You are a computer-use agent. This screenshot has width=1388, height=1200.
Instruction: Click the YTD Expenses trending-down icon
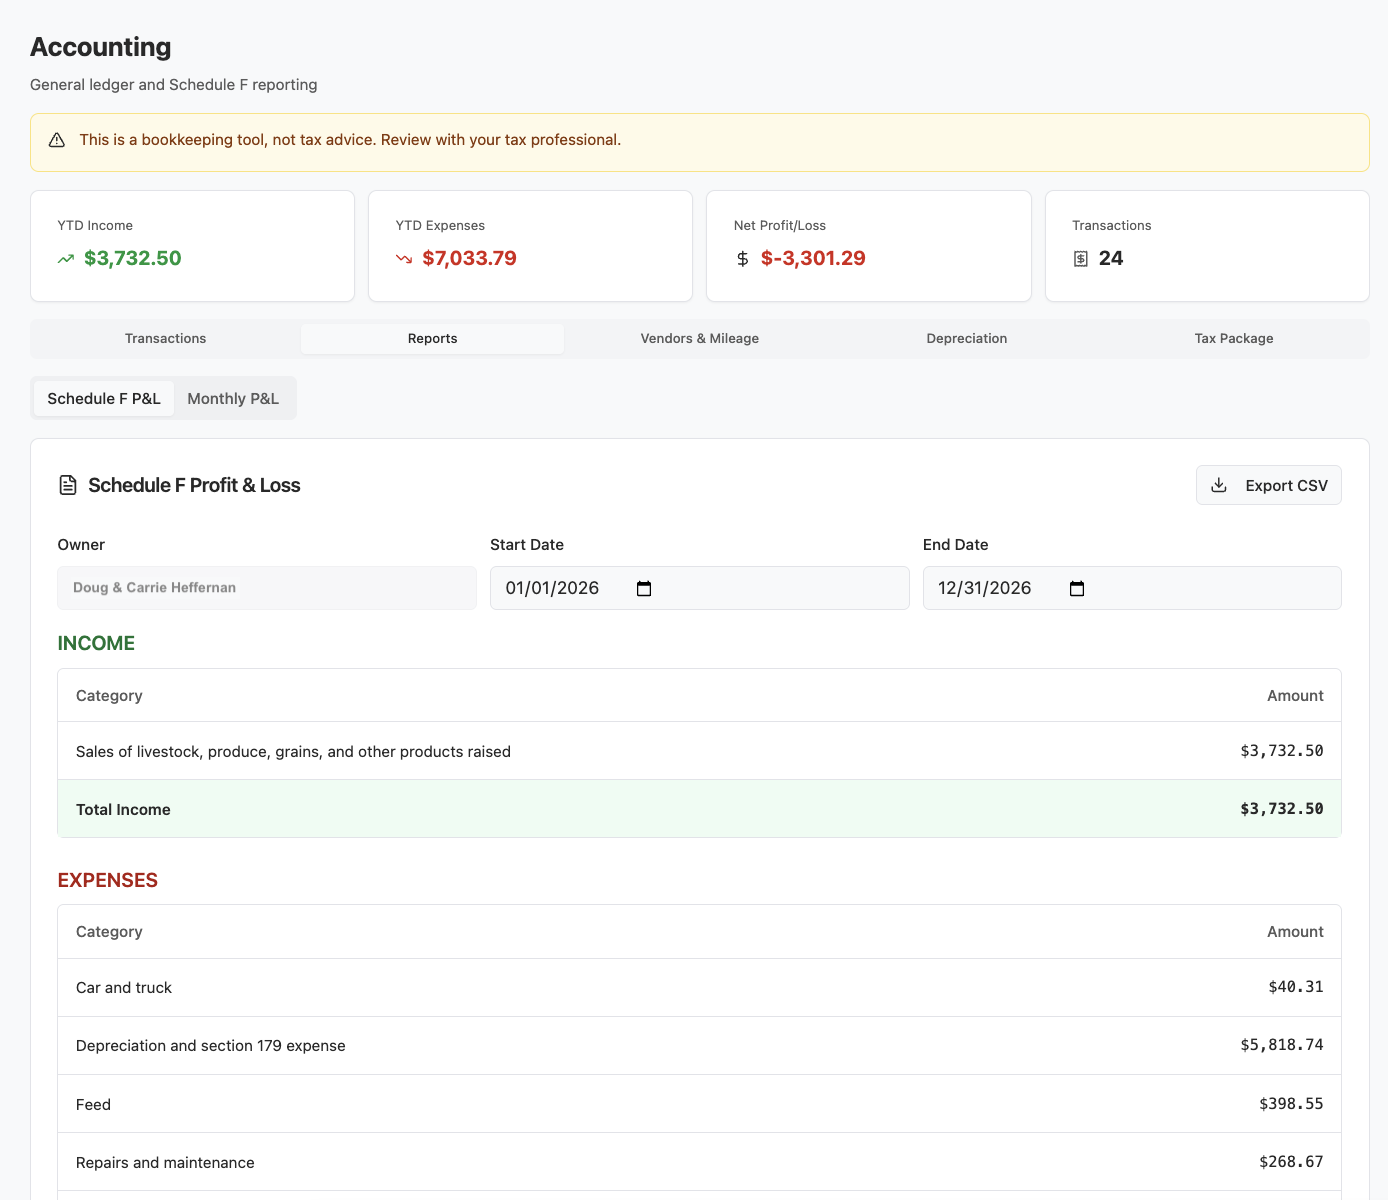pyautogui.click(x=404, y=259)
